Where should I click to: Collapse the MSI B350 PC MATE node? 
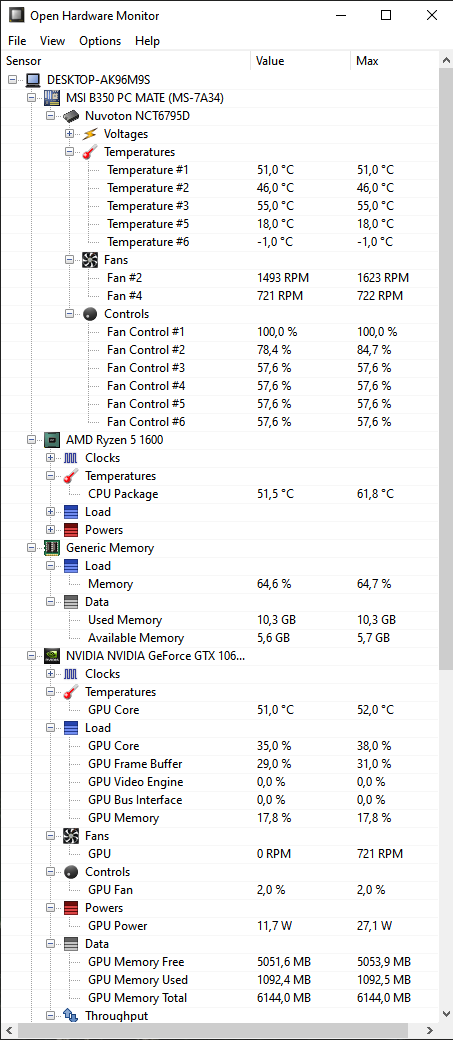coord(31,98)
